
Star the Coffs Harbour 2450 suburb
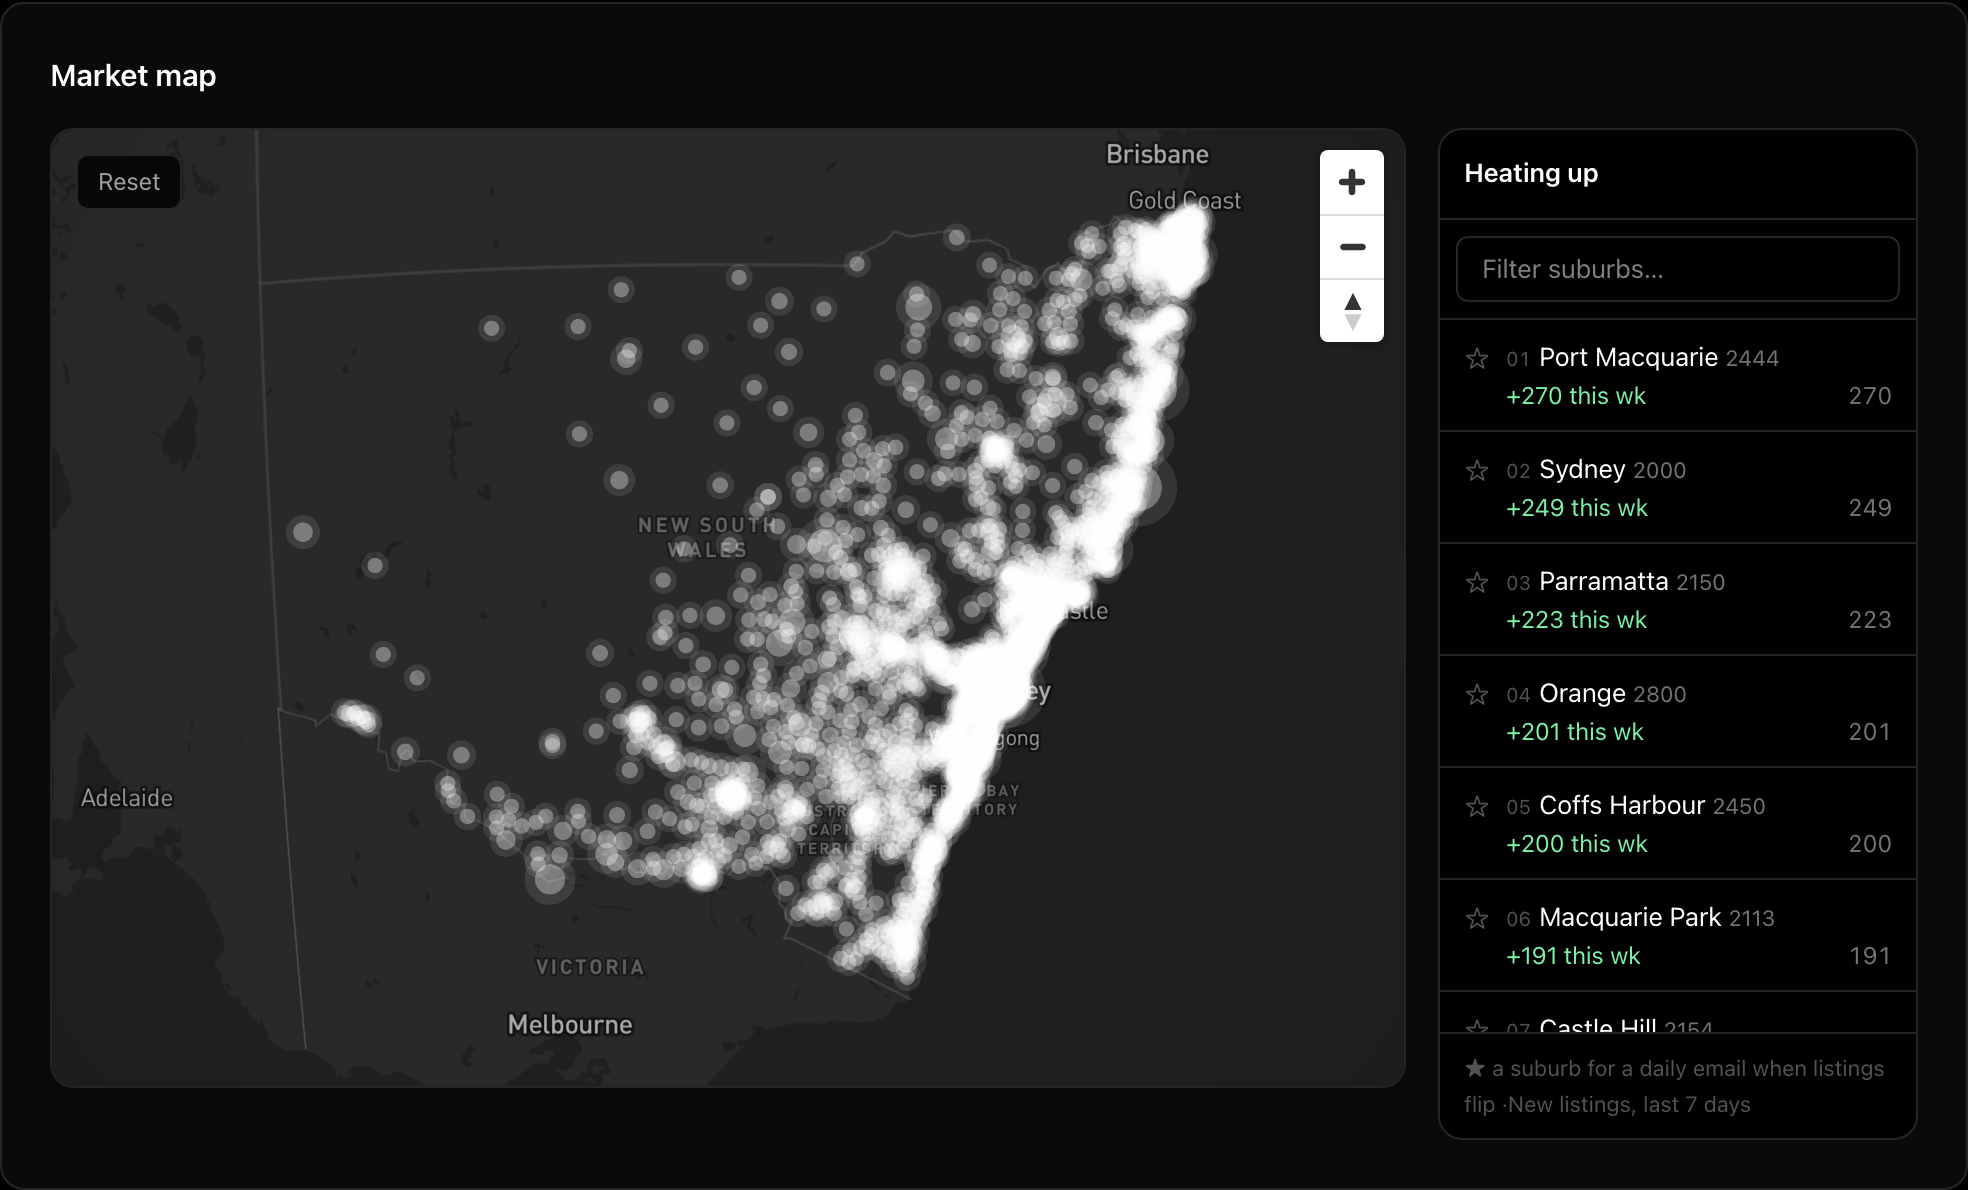[x=1477, y=806]
